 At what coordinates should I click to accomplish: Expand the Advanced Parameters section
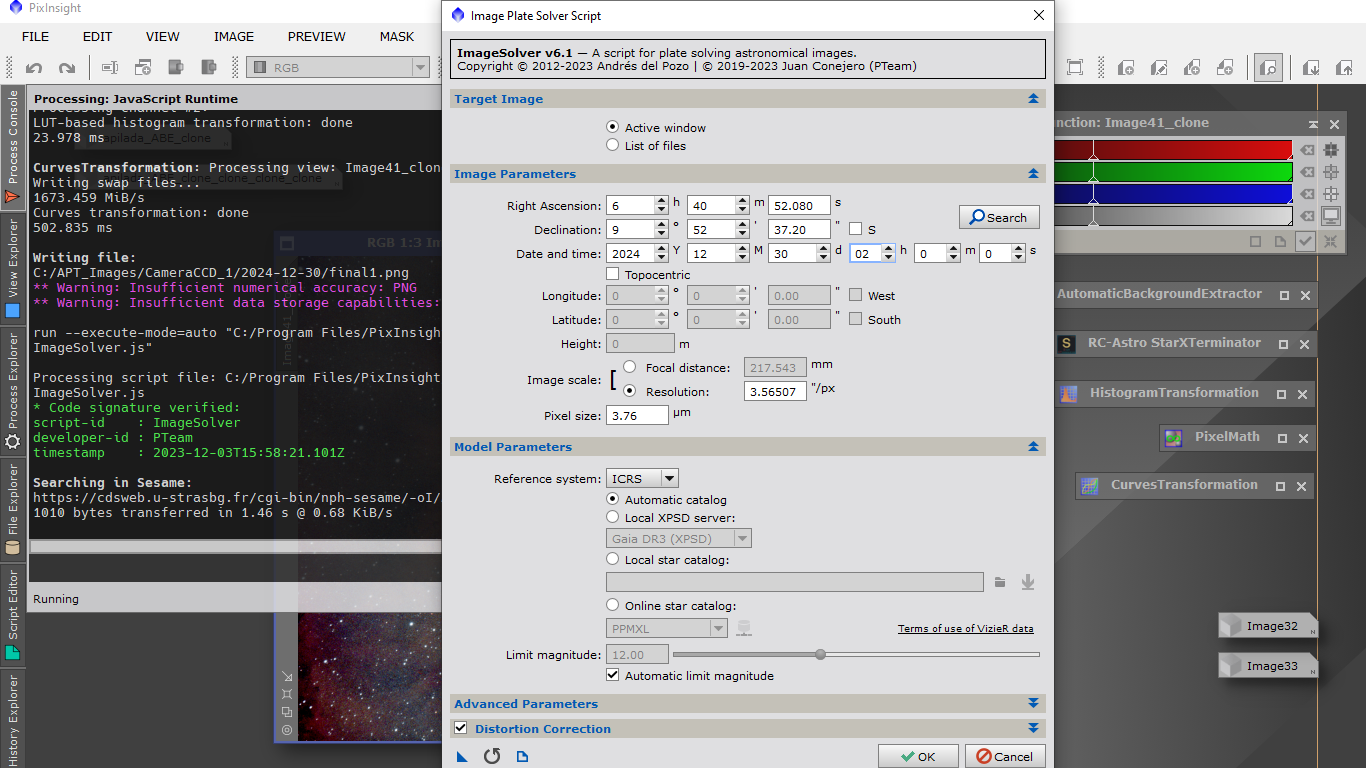1033,704
